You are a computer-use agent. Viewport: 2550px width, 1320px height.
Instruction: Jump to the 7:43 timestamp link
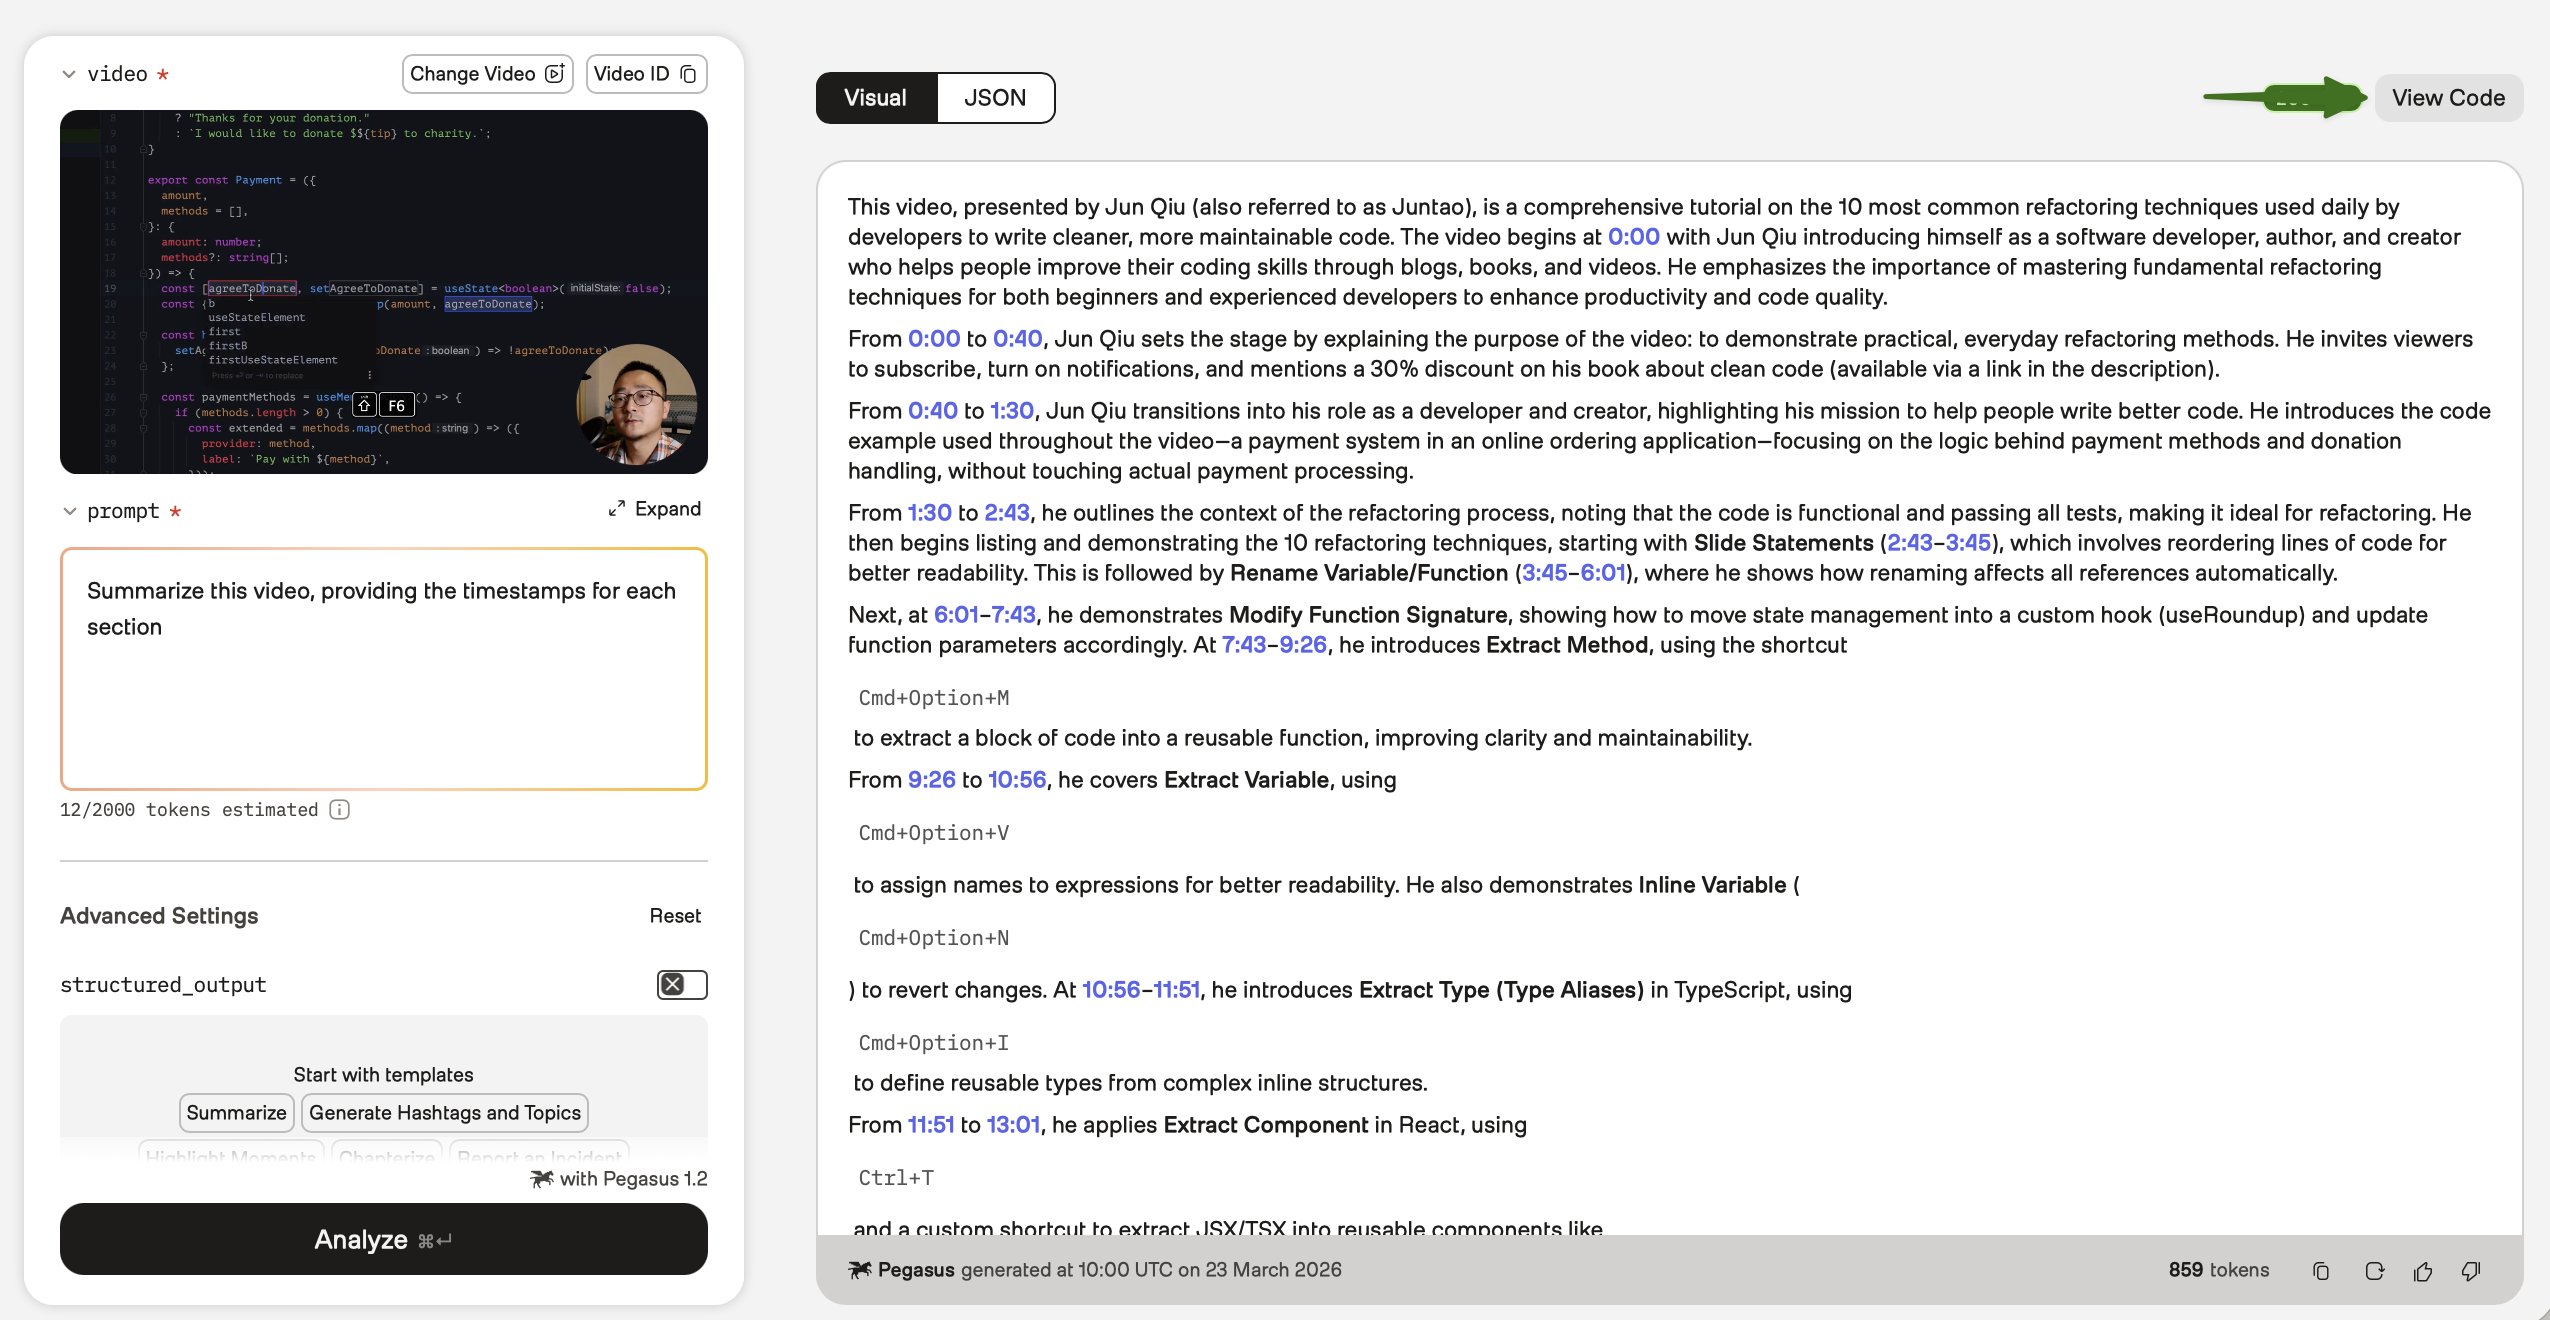click(1243, 645)
